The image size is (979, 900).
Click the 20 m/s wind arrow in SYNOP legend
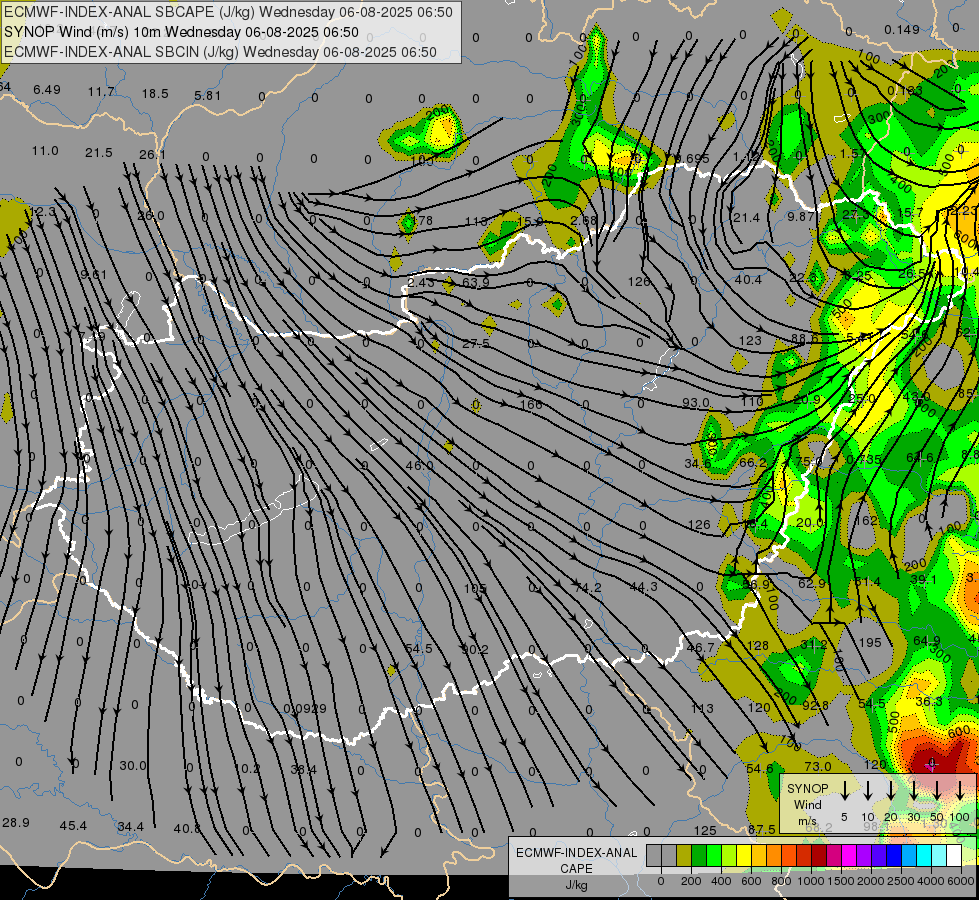891,790
